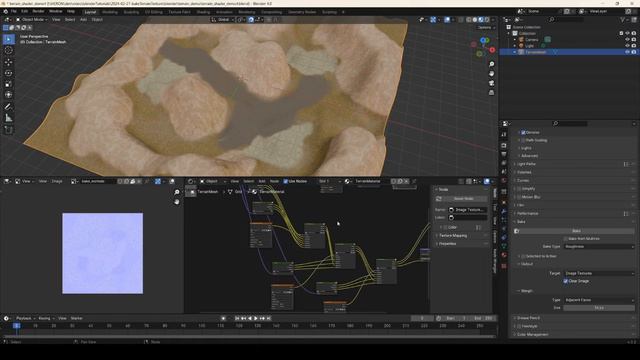Open the Playback menu in timeline
This screenshot has height=360, width=640.
point(25,318)
